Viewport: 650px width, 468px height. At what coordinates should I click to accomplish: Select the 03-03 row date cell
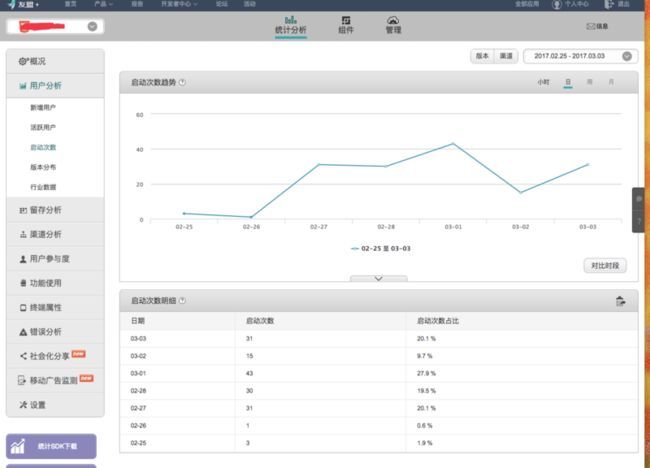click(138, 339)
